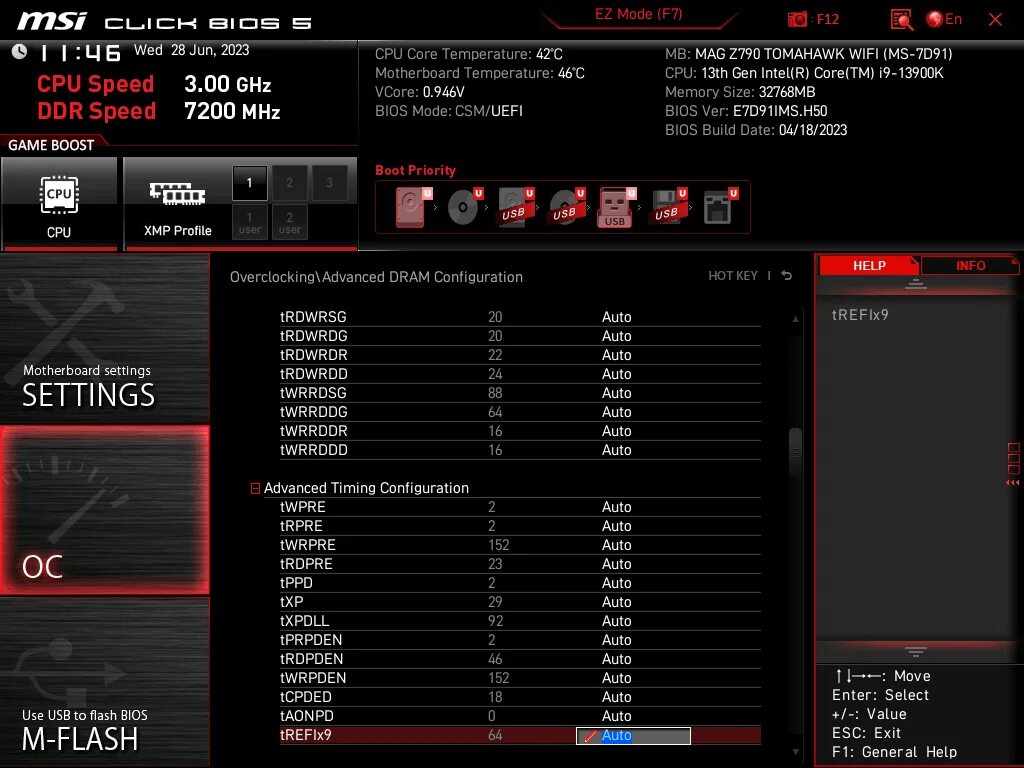Select XMP user profile 2
Image resolution: width=1024 pixels, height=768 pixels.
click(289, 223)
